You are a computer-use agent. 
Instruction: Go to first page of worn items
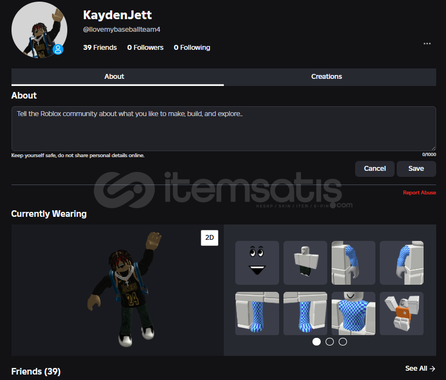tap(316, 342)
